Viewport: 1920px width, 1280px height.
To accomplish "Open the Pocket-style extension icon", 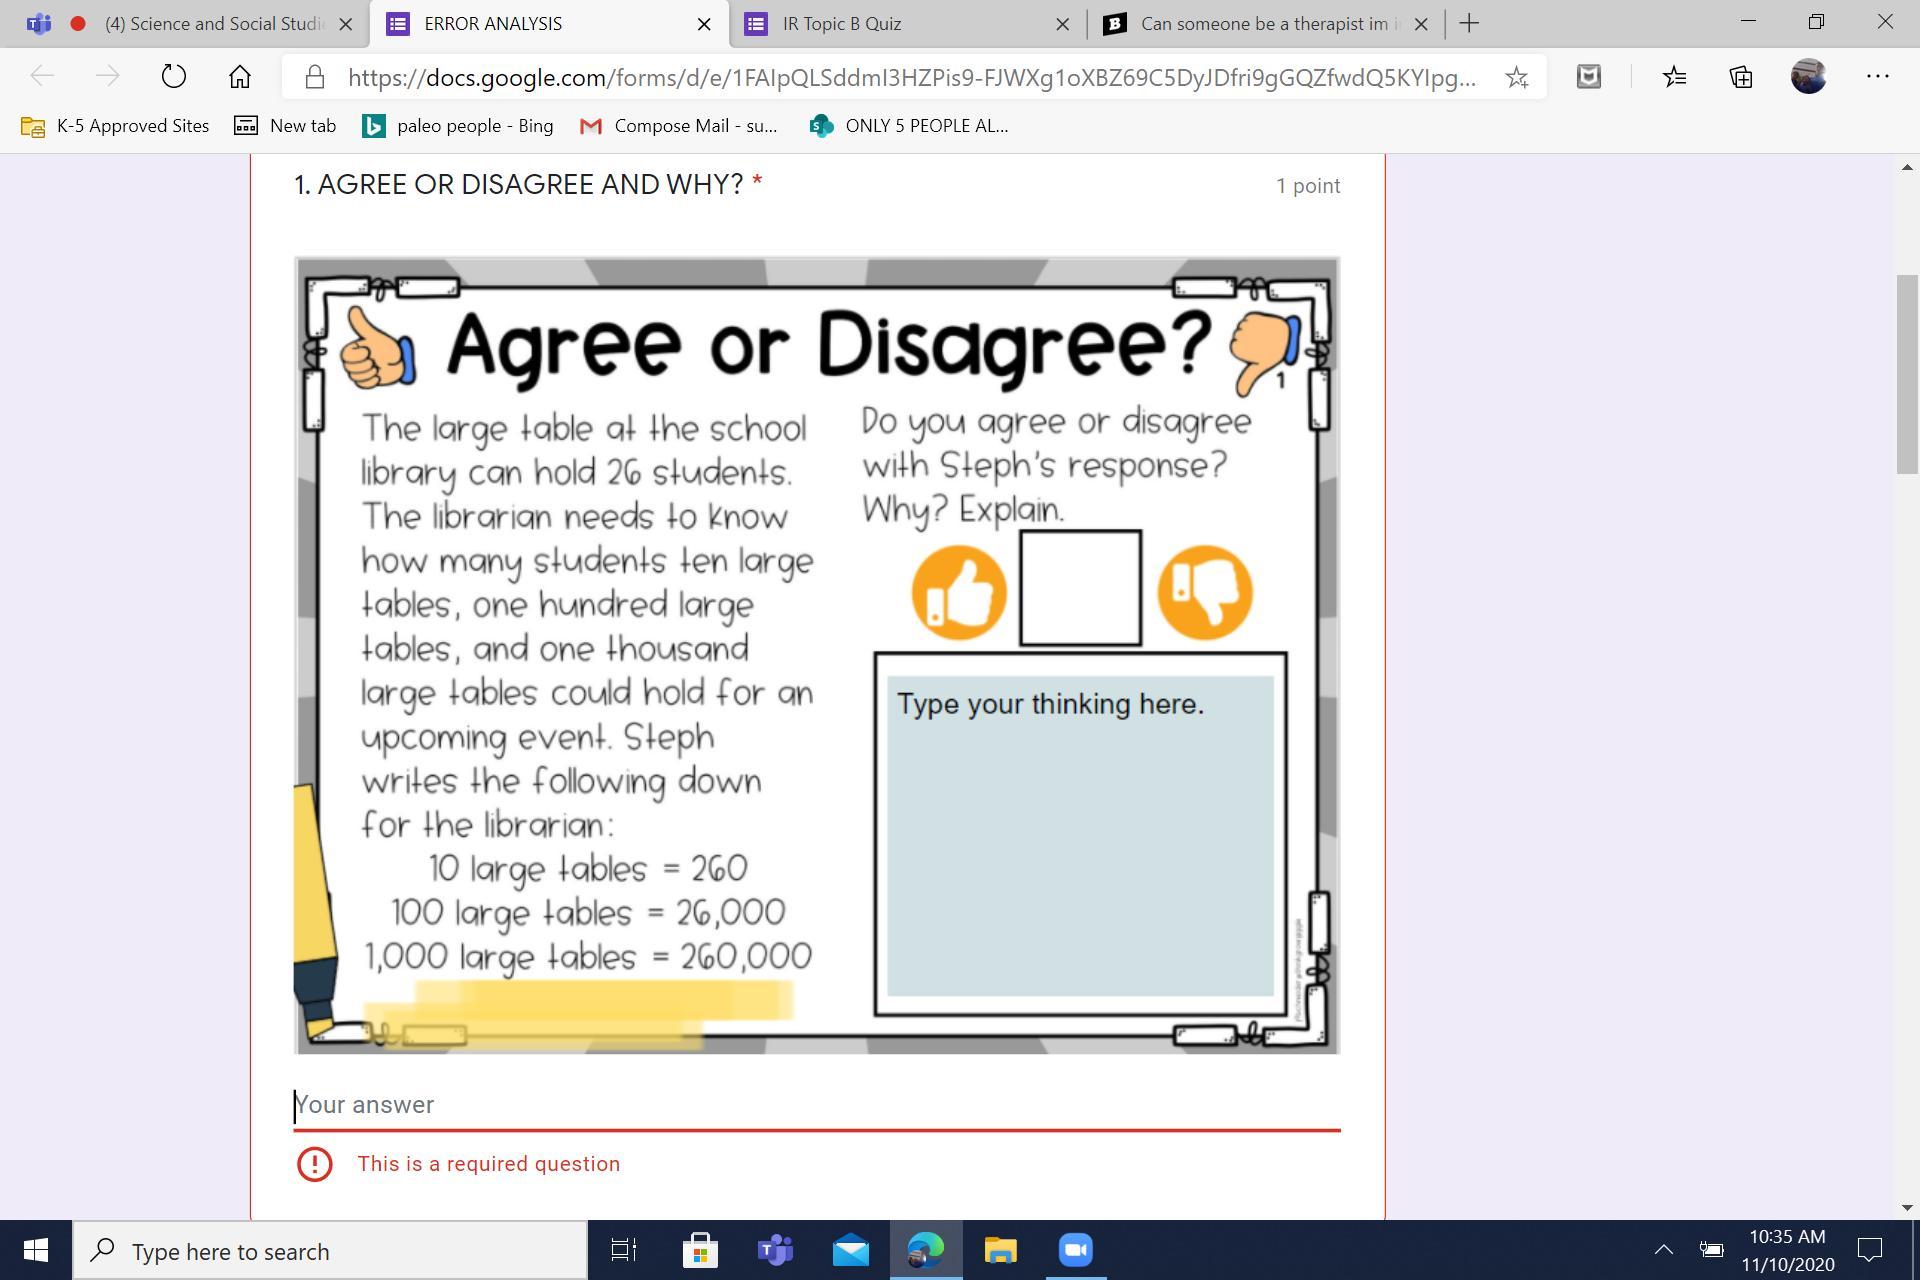I will pyautogui.click(x=1588, y=76).
